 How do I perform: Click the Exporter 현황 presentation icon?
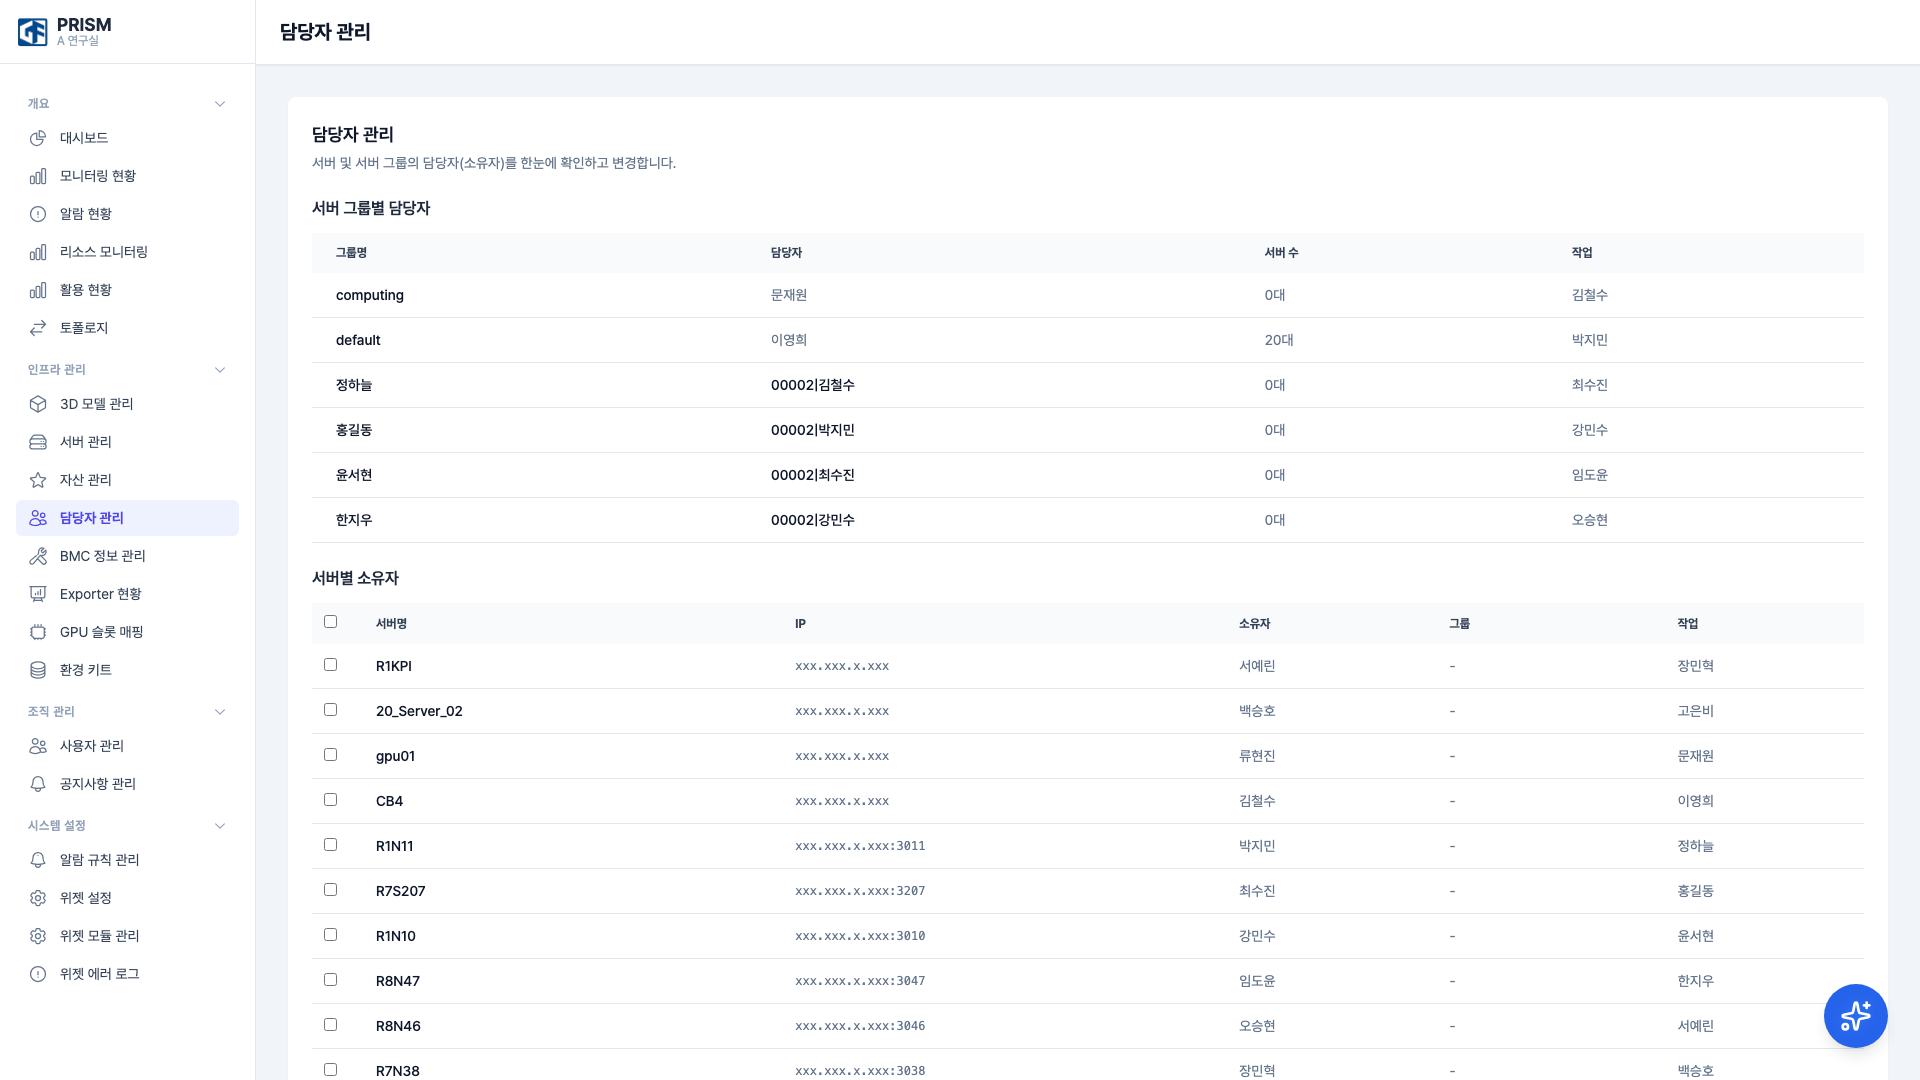point(38,594)
